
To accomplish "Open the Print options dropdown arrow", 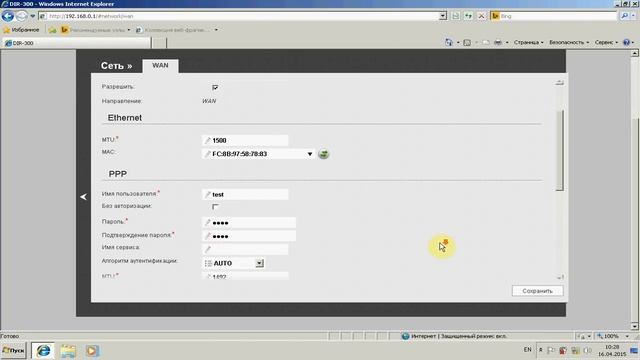I will [507, 42].
